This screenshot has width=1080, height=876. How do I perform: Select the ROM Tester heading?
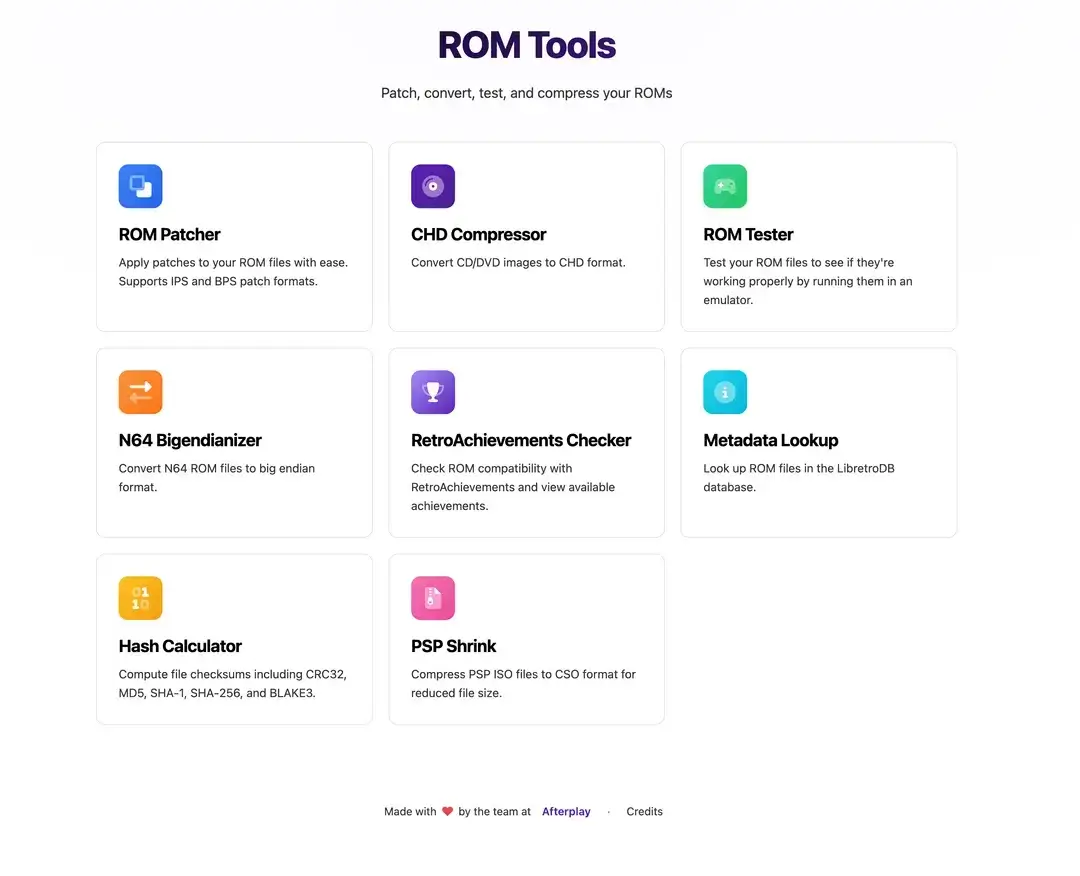748,235
